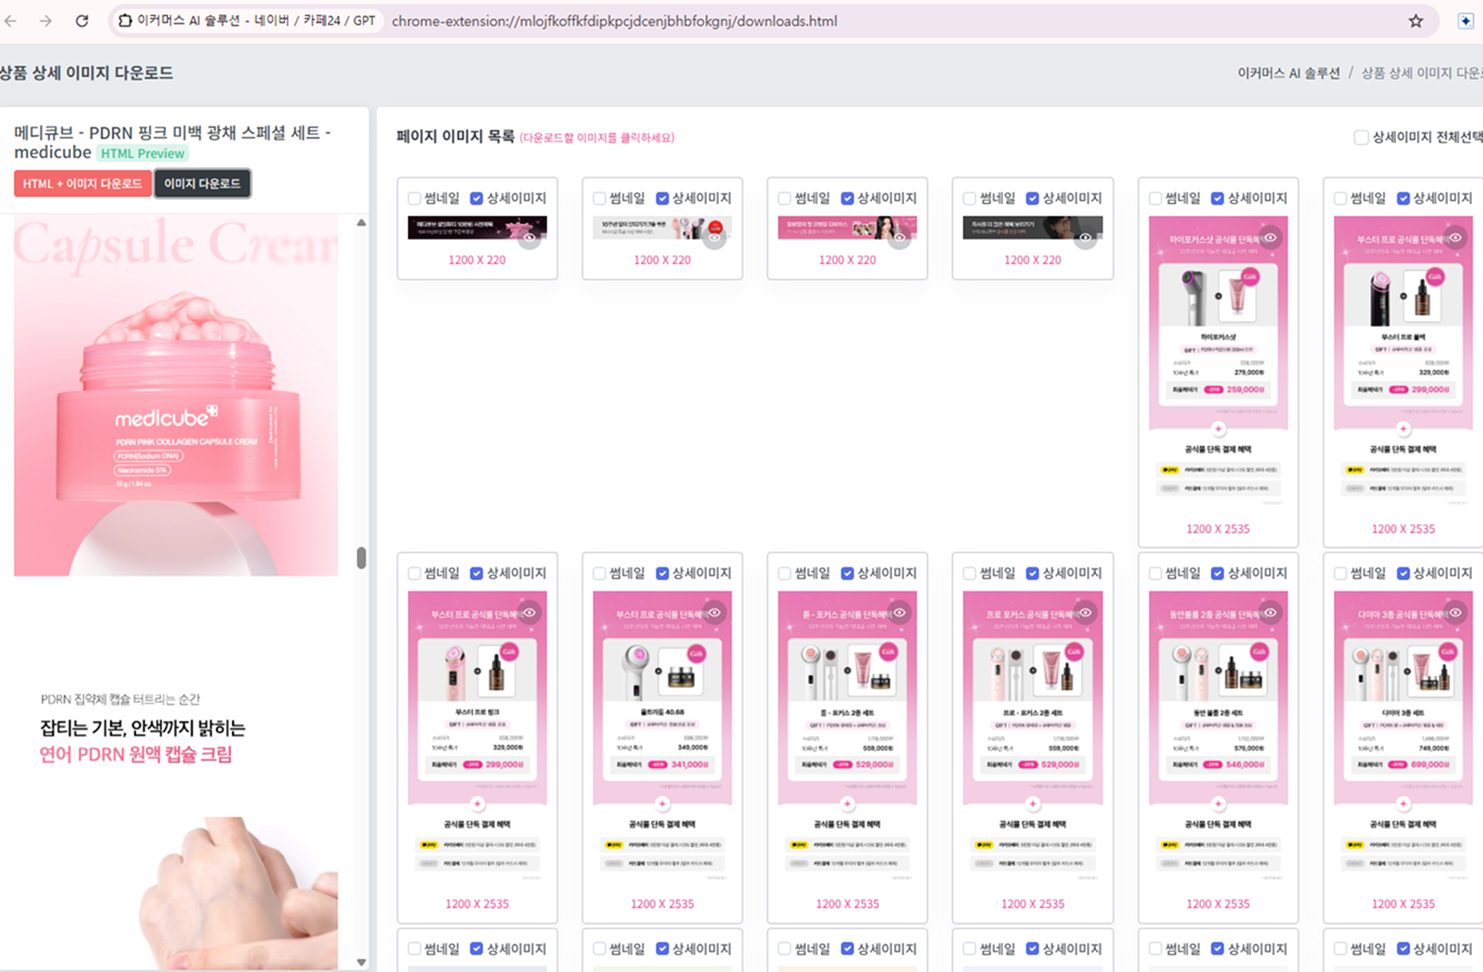Click '1200 X 220' label under the '10주년' banner
The height and width of the screenshot is (972, 1483).
pos(662,260)
